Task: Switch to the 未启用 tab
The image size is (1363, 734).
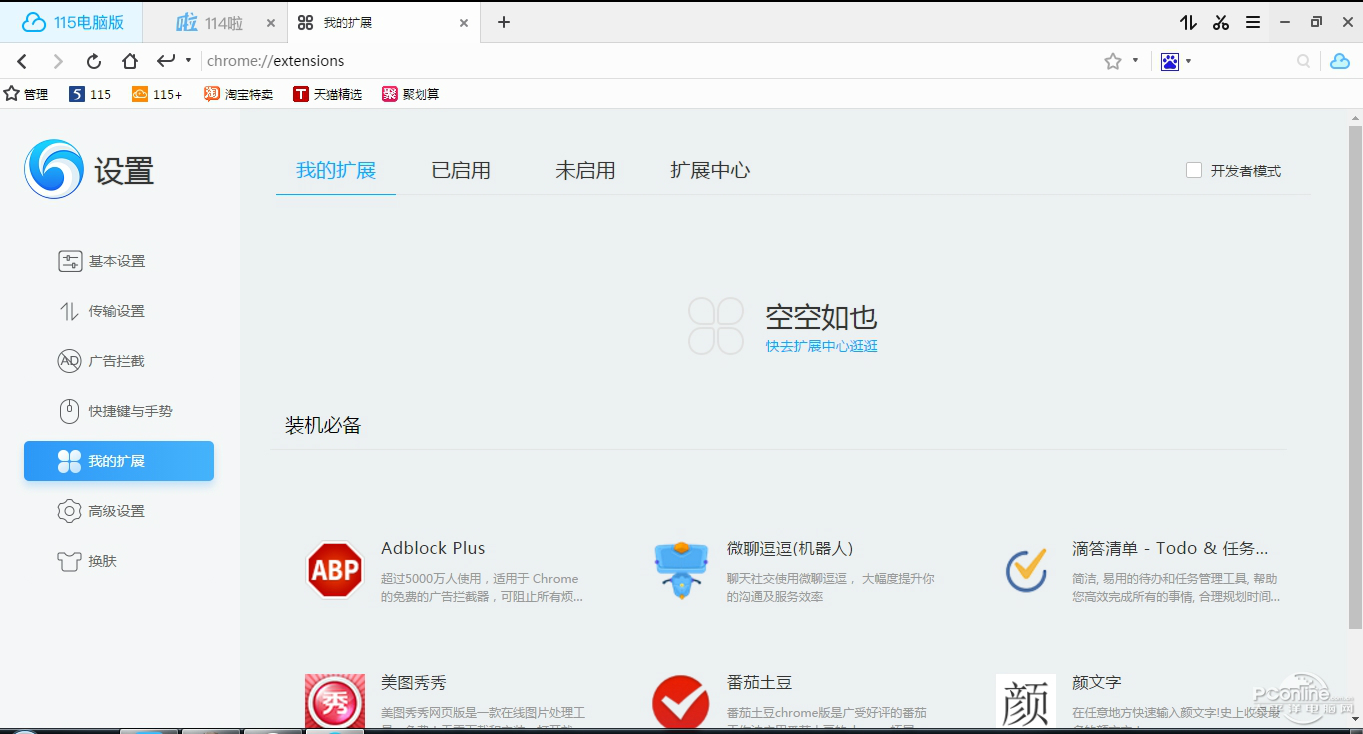Action: (x=585, y=171)
